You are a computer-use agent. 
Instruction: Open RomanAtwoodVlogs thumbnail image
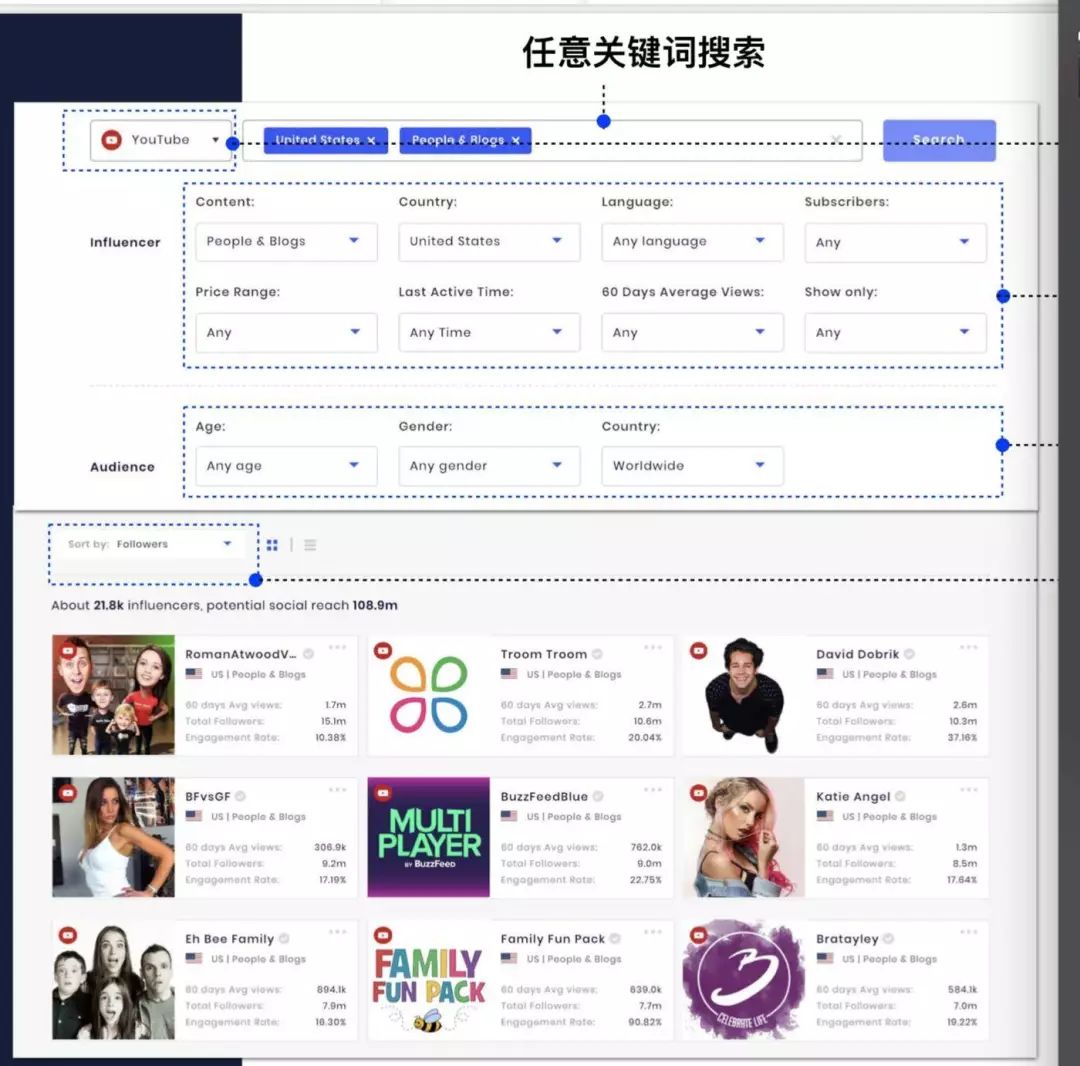click(x=114, y=695)
